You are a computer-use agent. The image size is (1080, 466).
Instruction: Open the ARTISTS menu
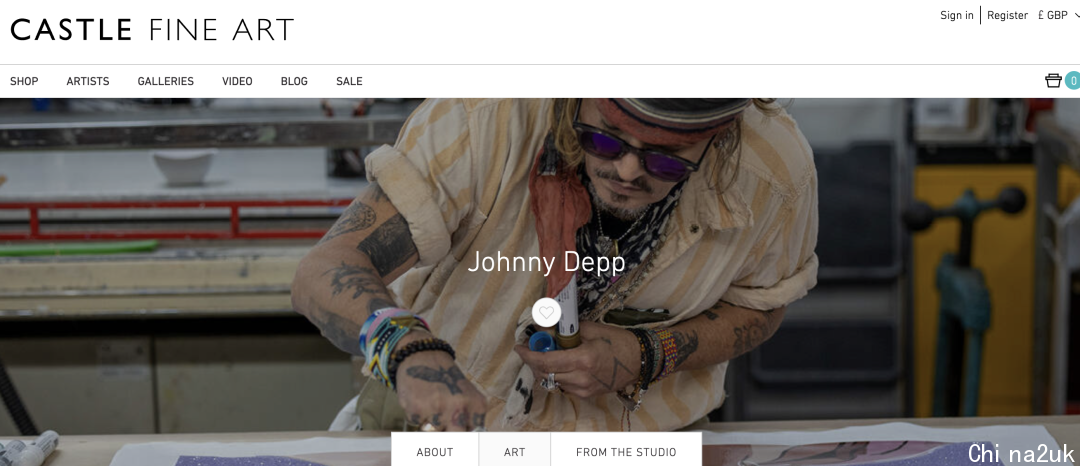pos(88,81)
